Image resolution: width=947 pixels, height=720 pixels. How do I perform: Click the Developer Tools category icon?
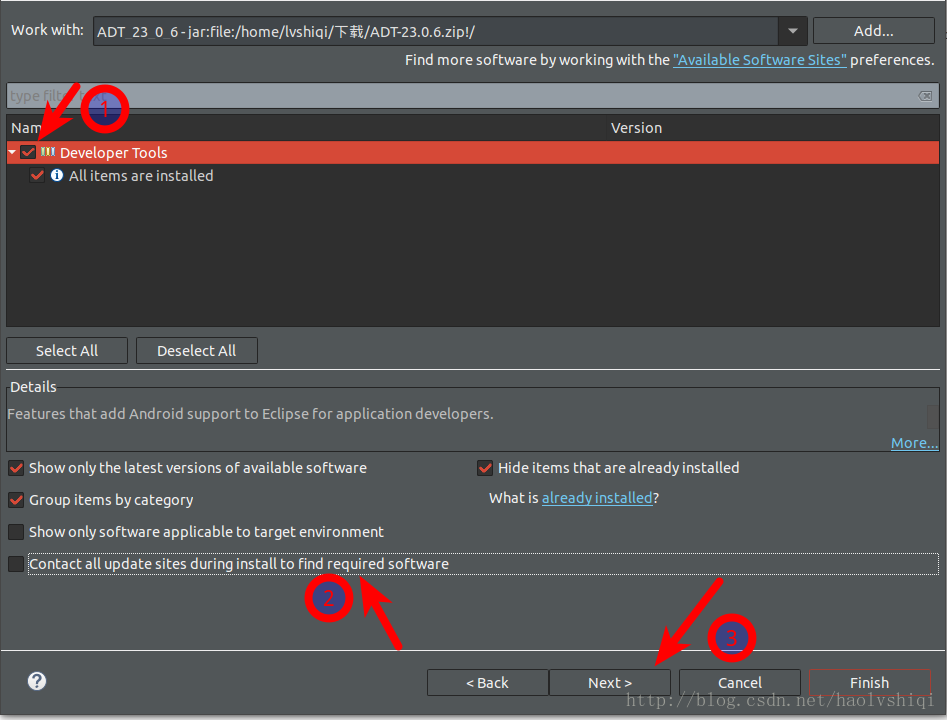pos(48,152)
